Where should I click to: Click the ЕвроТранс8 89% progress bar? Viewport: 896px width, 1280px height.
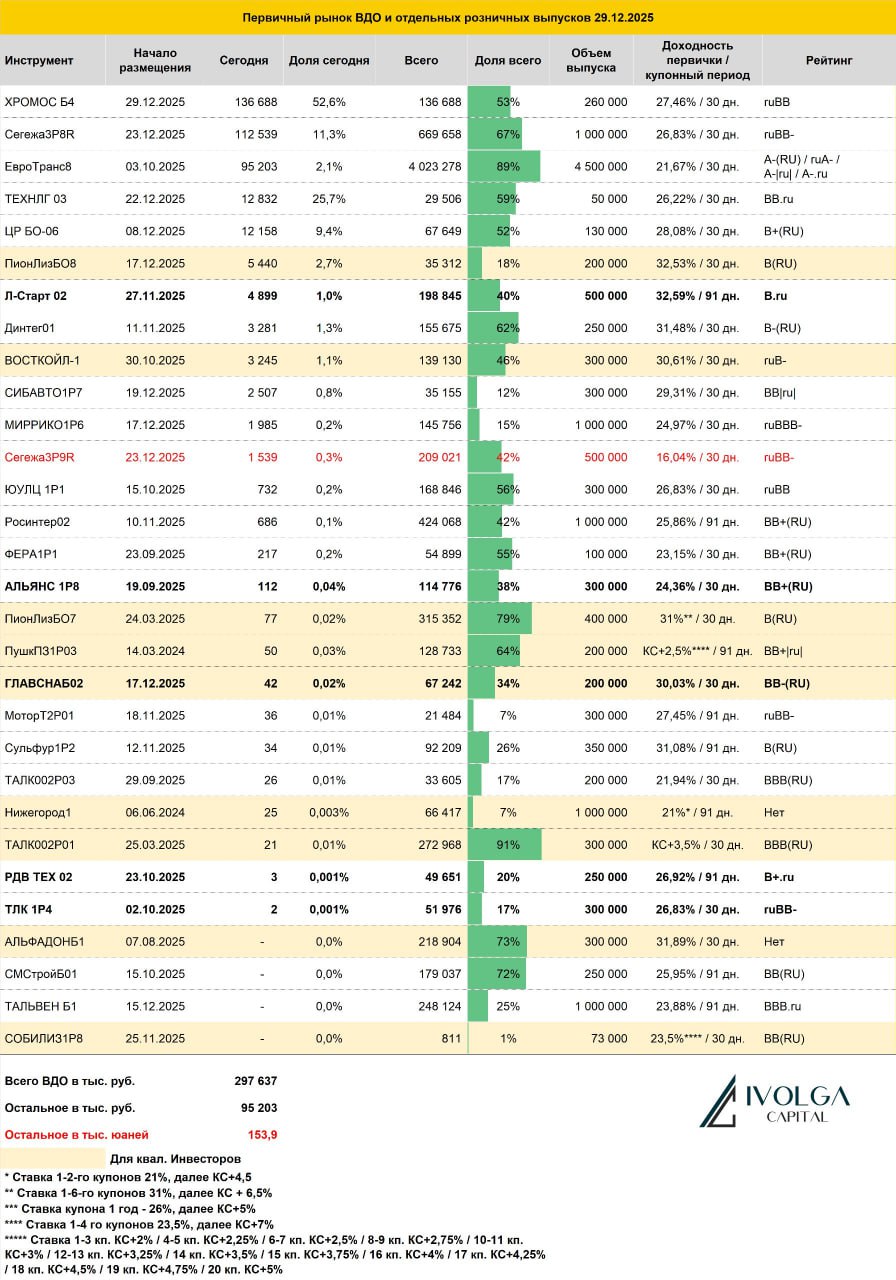pos(504,166)
